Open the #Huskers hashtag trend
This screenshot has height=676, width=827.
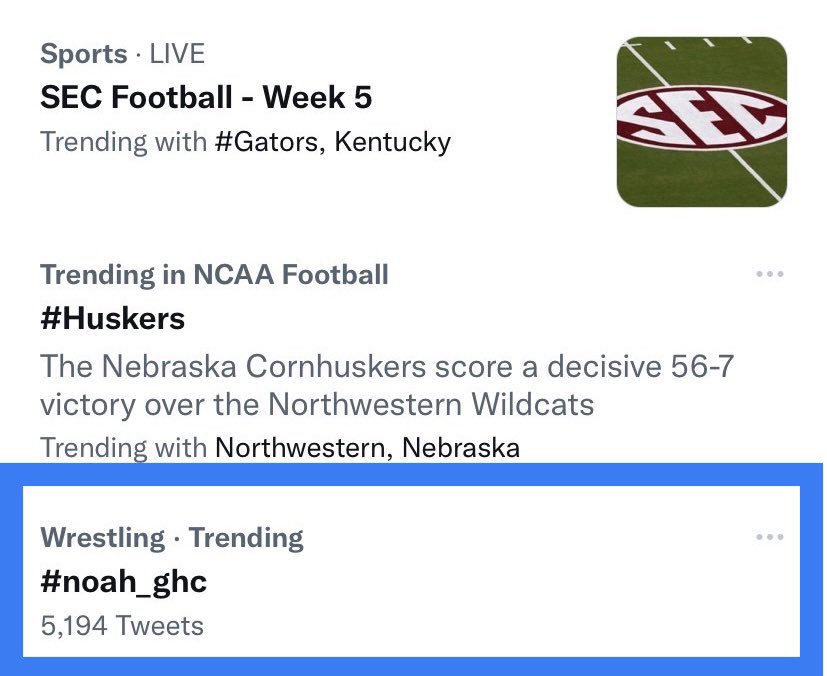[112, 318]
